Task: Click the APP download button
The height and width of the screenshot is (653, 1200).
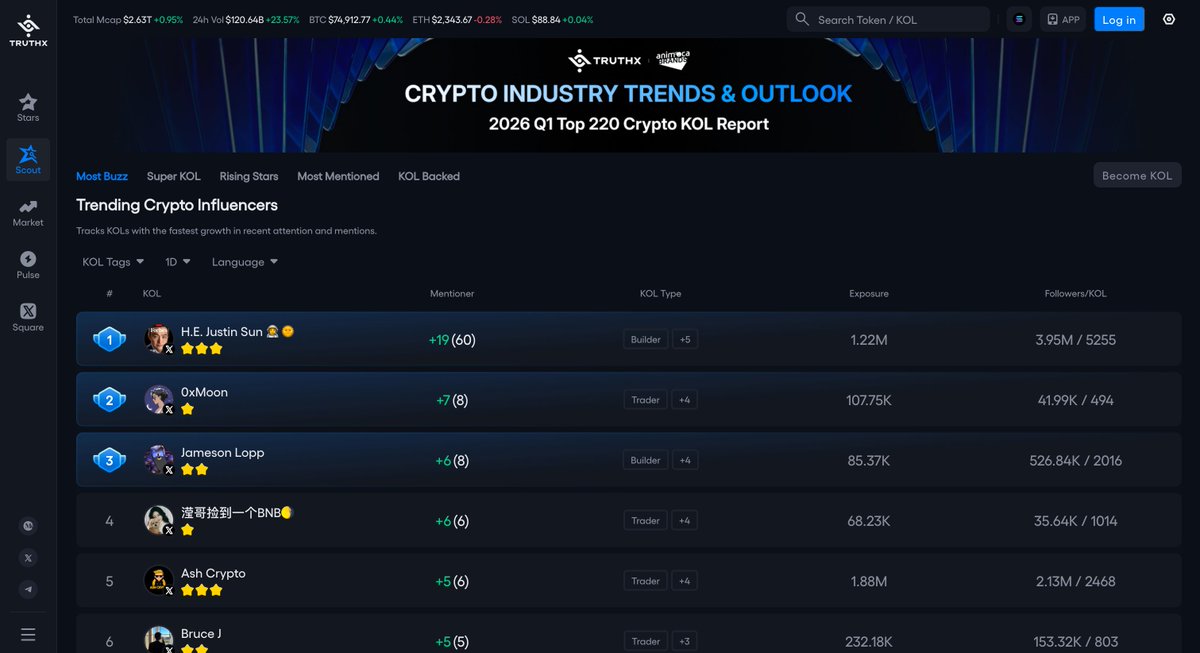Action: (x=1062, y=19)
